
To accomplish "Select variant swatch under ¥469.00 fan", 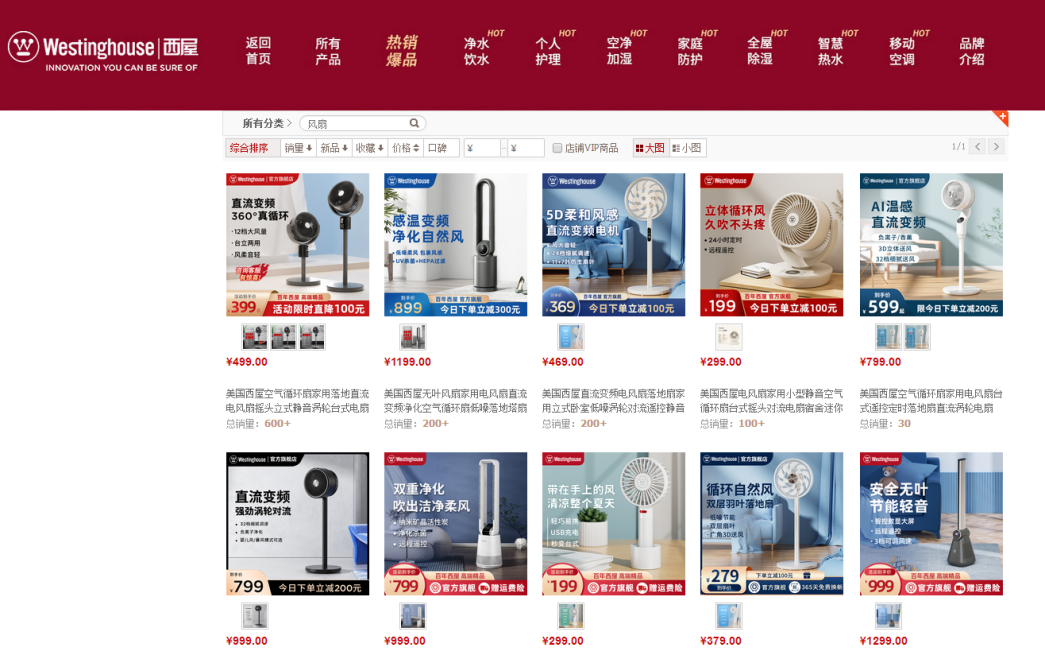I will coord(570,337).
